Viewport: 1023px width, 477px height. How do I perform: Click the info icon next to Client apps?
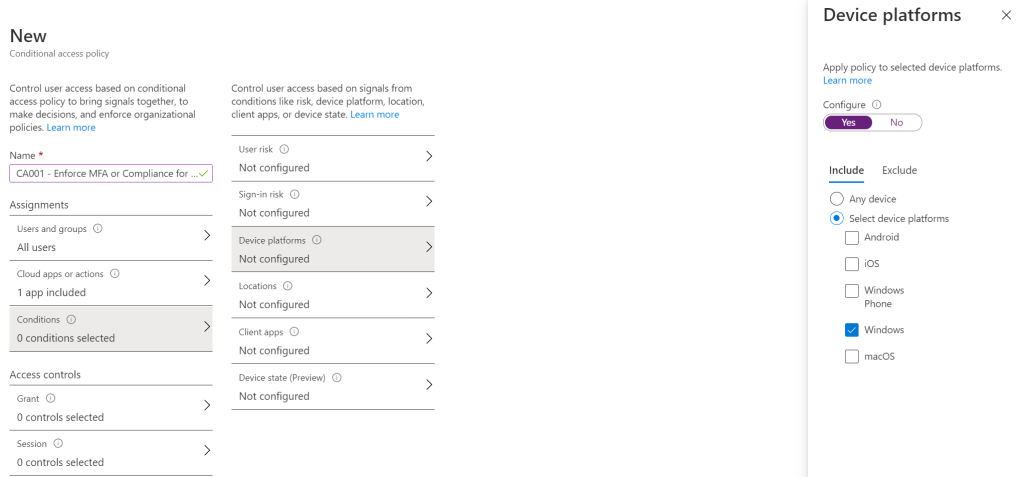tap(294, 332)
